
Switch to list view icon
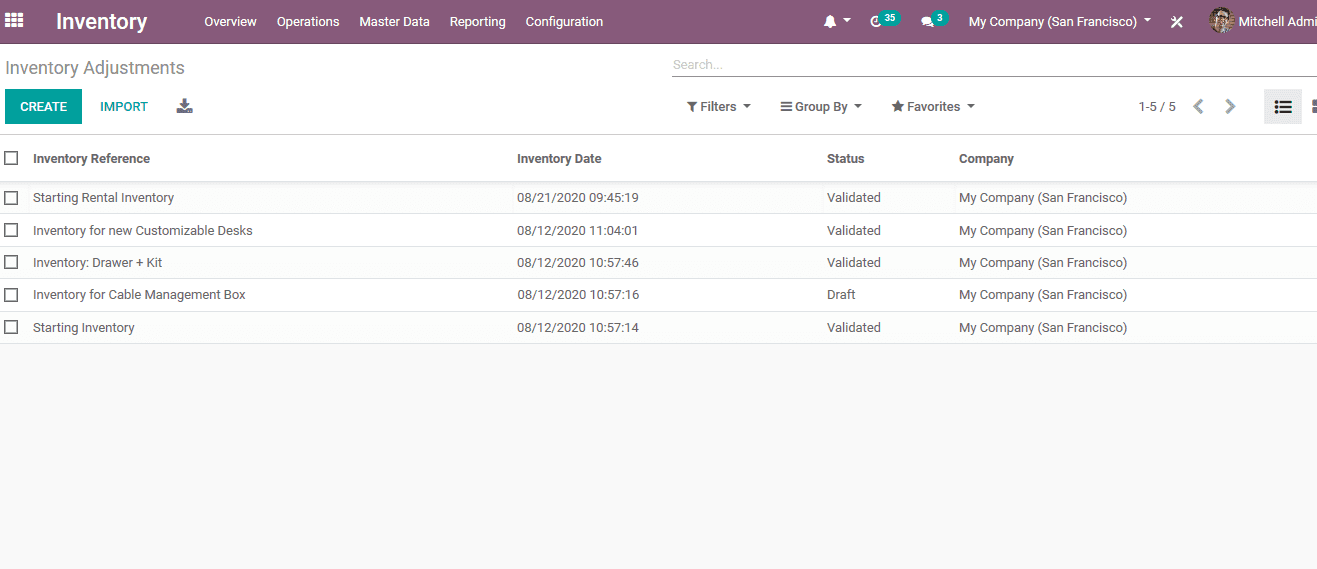[x=1283, y=106]
